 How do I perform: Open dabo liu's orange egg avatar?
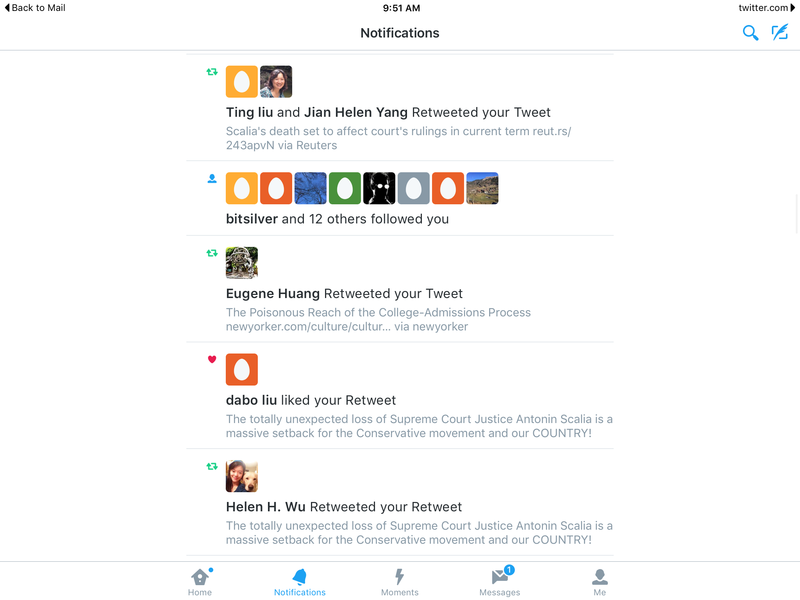pyautogui.click(x=242, y=369)
